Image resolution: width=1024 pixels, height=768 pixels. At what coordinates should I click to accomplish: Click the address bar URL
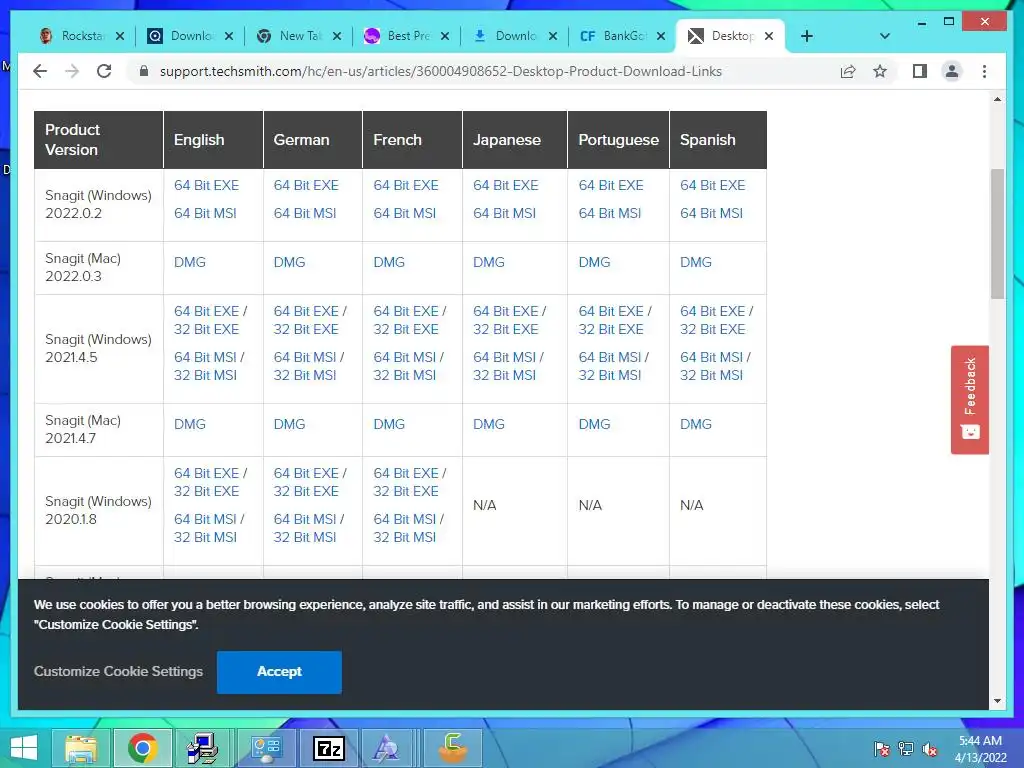[x=441, y=71]
